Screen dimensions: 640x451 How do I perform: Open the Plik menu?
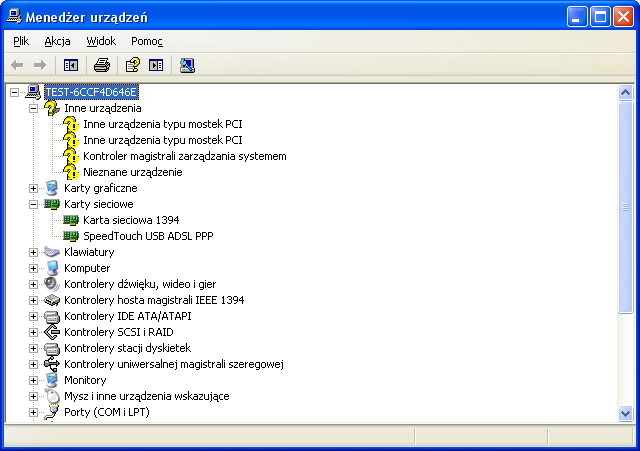tap(21, 41)
